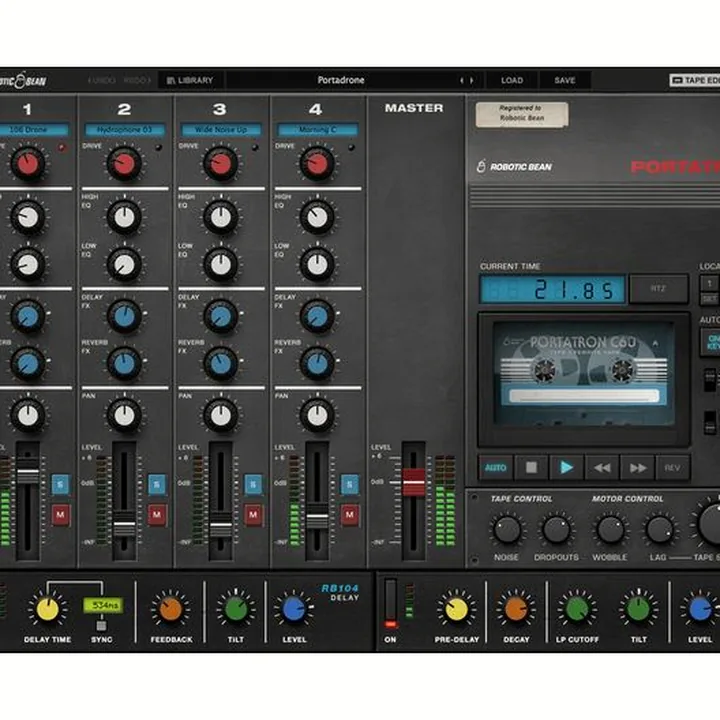Click the REDO button
Viewport: 720px width, 720px height.
click(136, 80)
